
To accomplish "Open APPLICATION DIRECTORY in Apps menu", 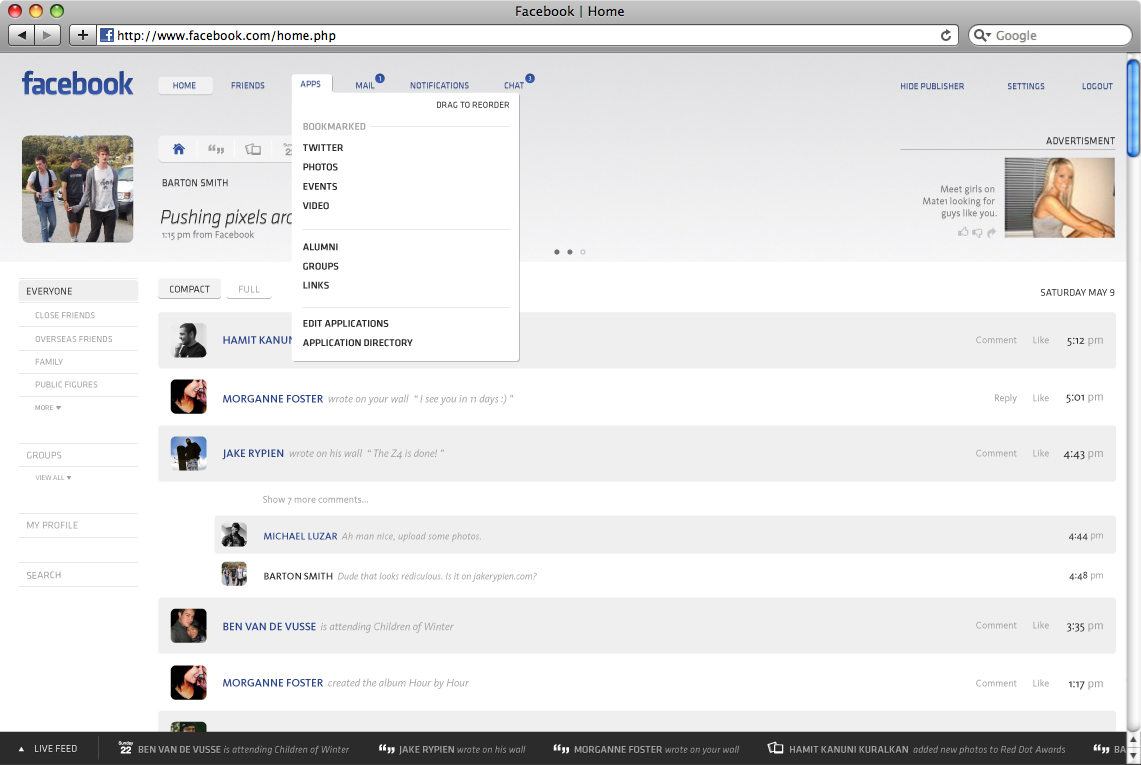I will pos(357,342).
